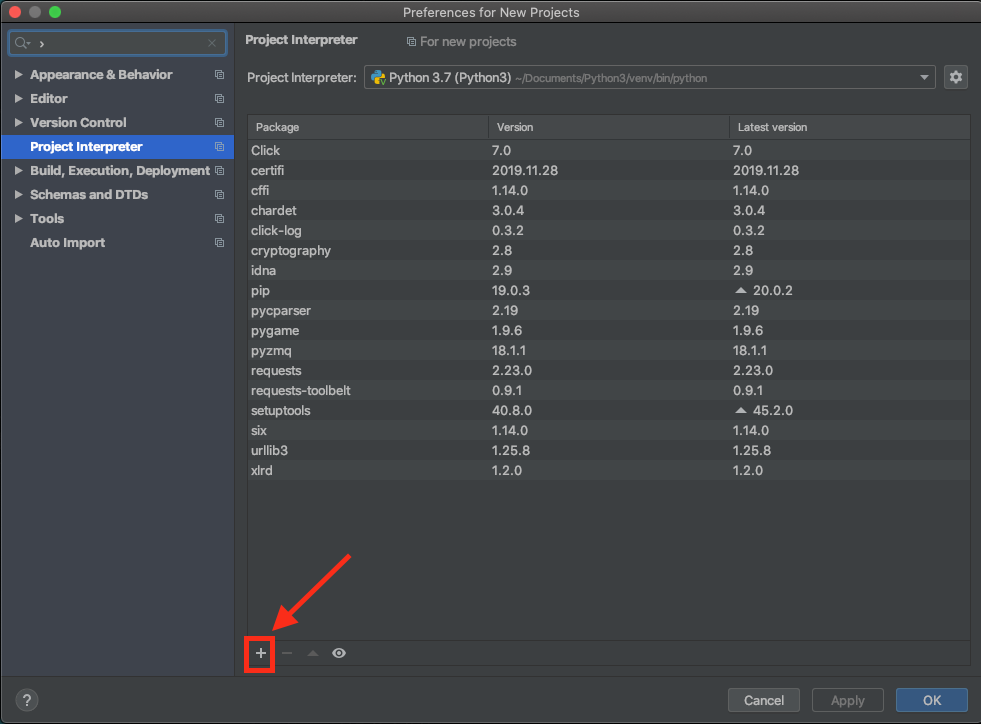Screen dimensions: 981x724
Task: Click the Python interpreter logo icon
Action: tap(378, 78)
